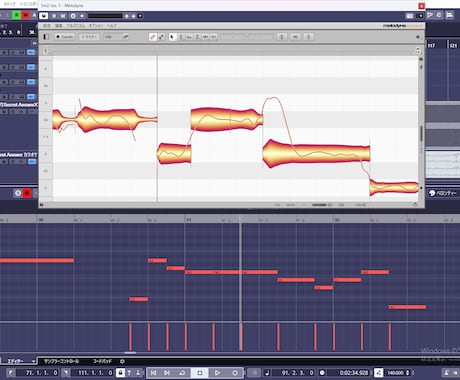Click the tempo link icon in Melodyne
460x380 pixels.
click(126, 37)
